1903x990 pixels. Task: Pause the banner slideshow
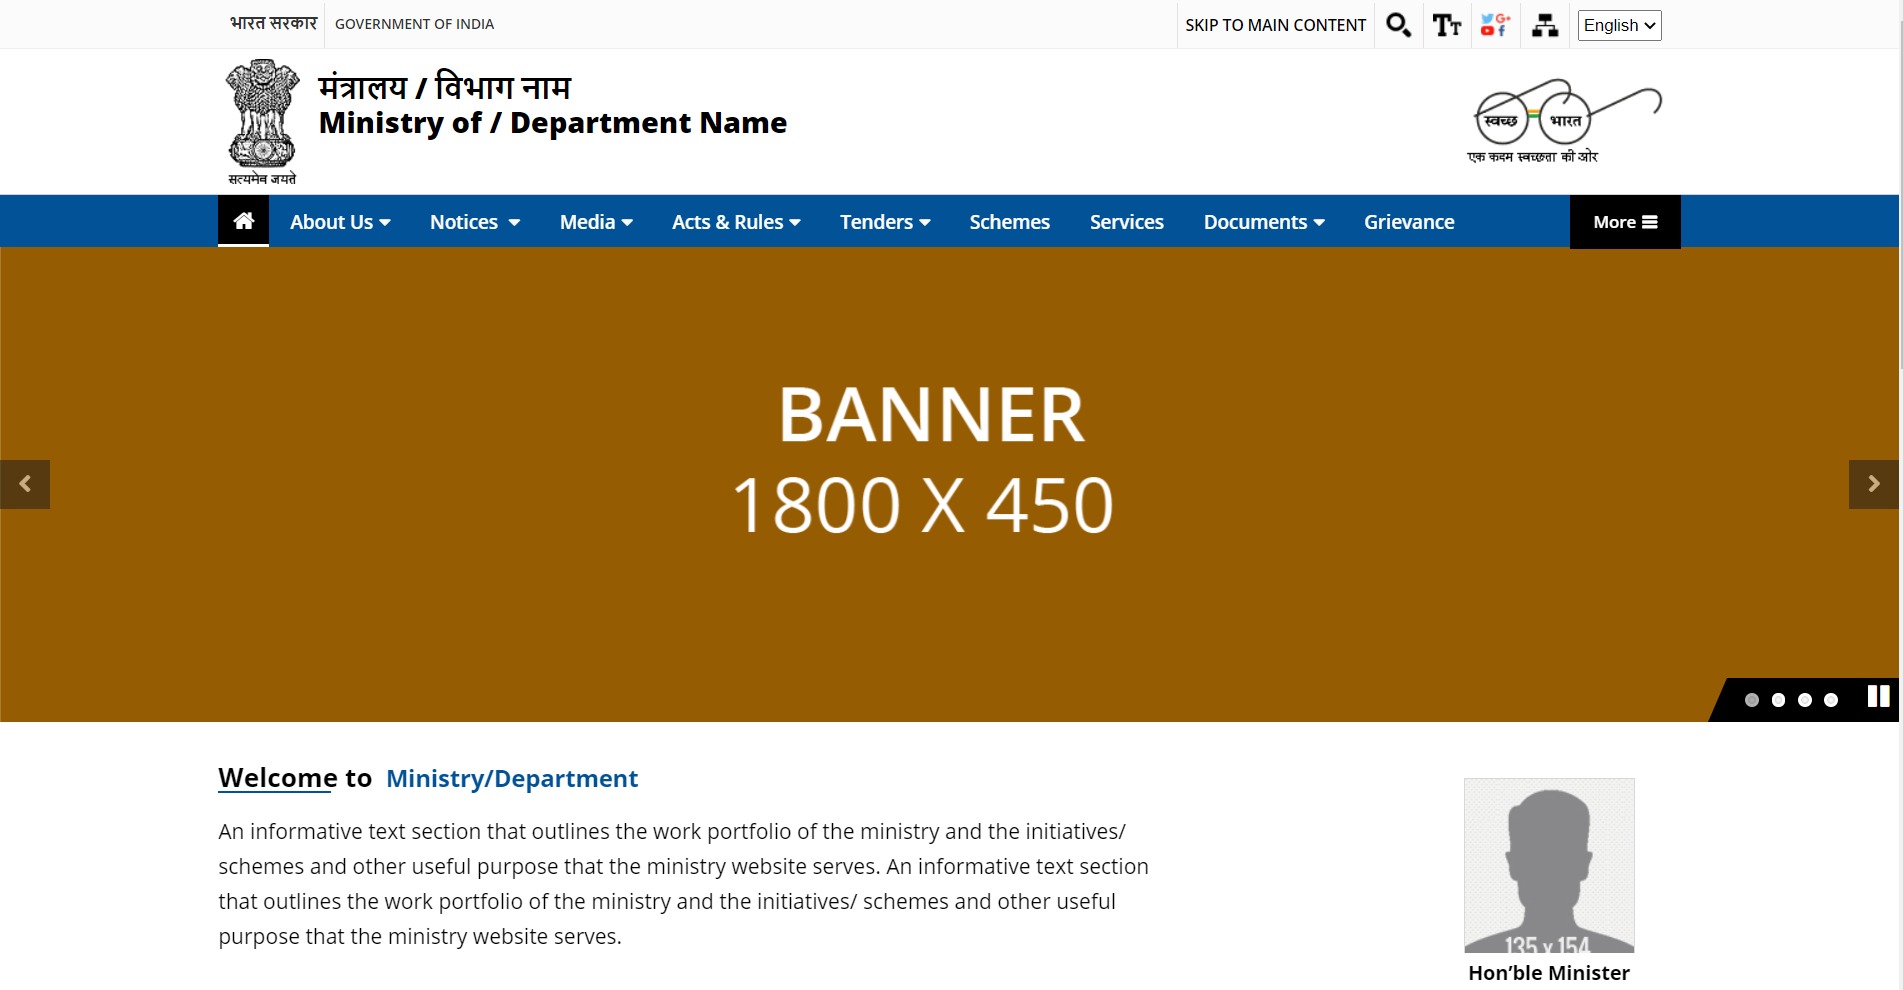click(x=1878, y=697)
